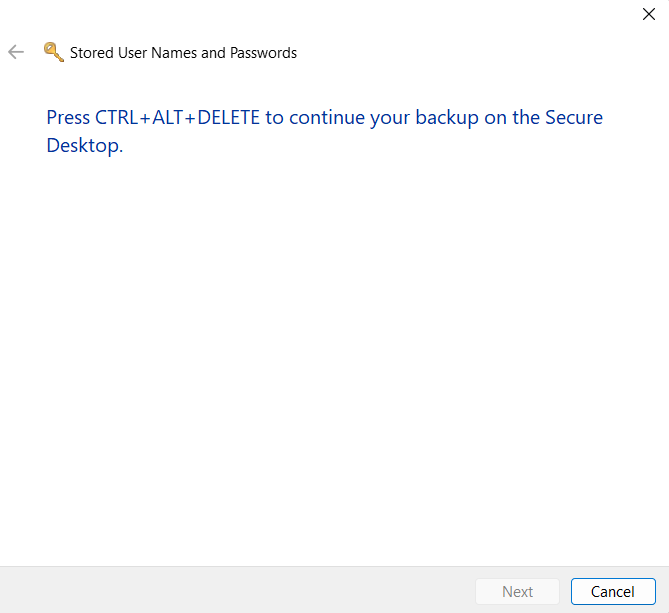Screen dimensions: 669x613
Task: Dismiss the wizard via top-right X
Action: pos(649,14)
